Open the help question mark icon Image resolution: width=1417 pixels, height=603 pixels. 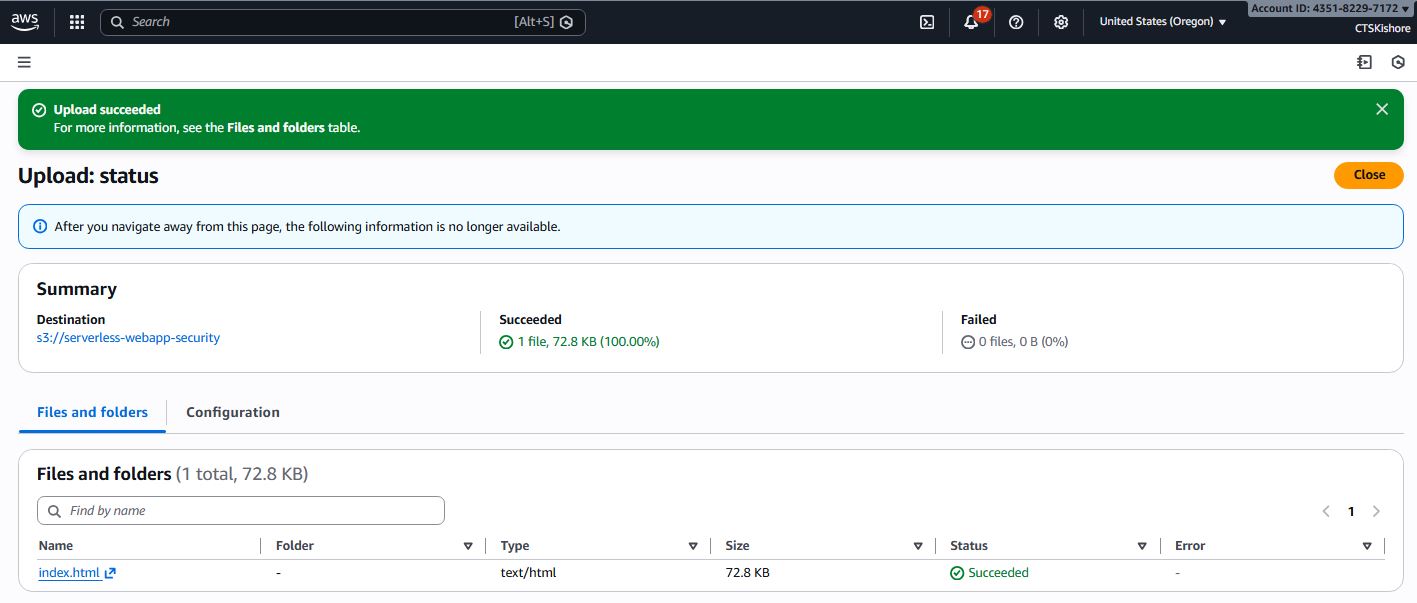point(1016,22)
